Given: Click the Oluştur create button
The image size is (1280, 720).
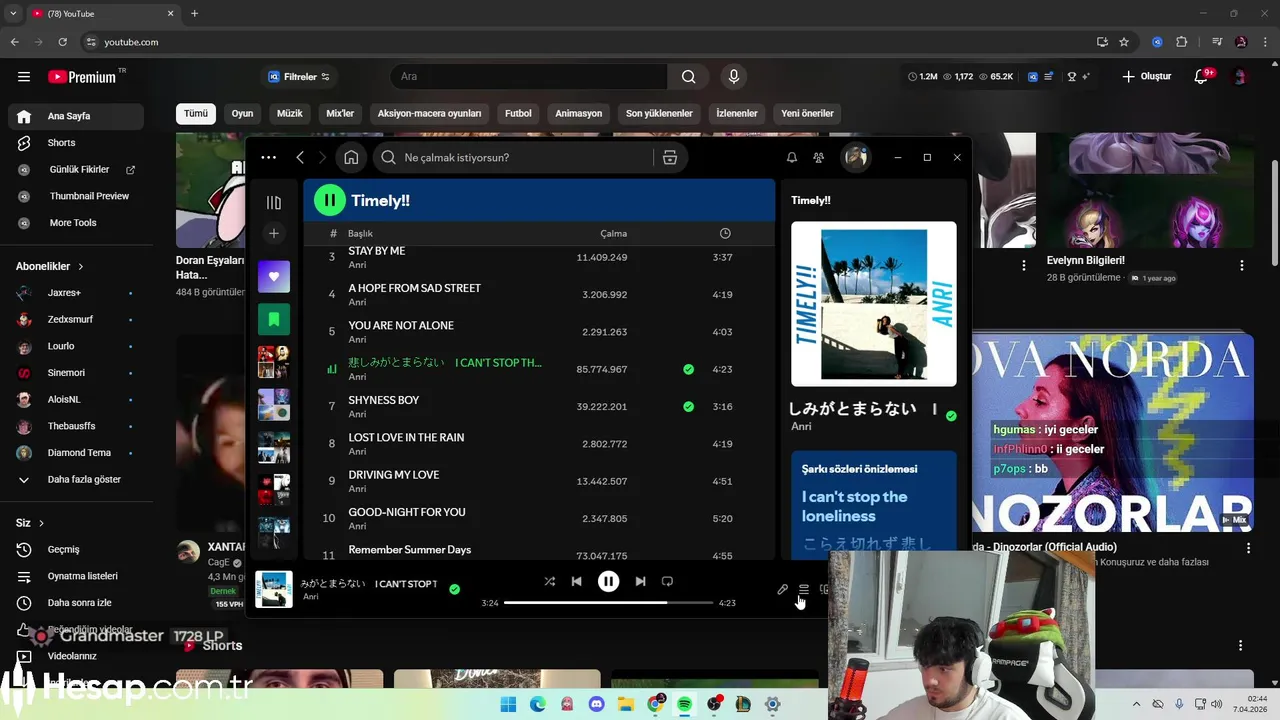Looking at the screenshot, I should point(1146,76).
